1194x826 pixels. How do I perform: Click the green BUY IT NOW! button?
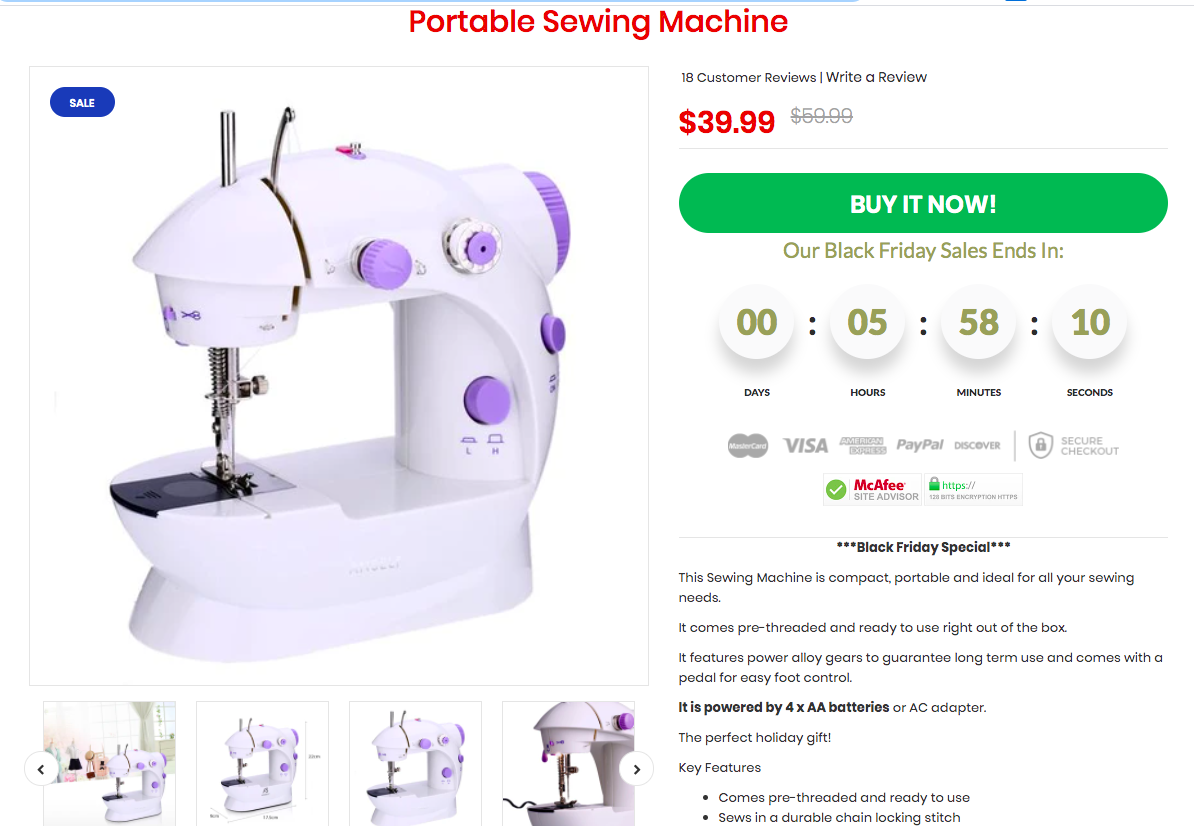pyautogui.click(x=923, y=203)
